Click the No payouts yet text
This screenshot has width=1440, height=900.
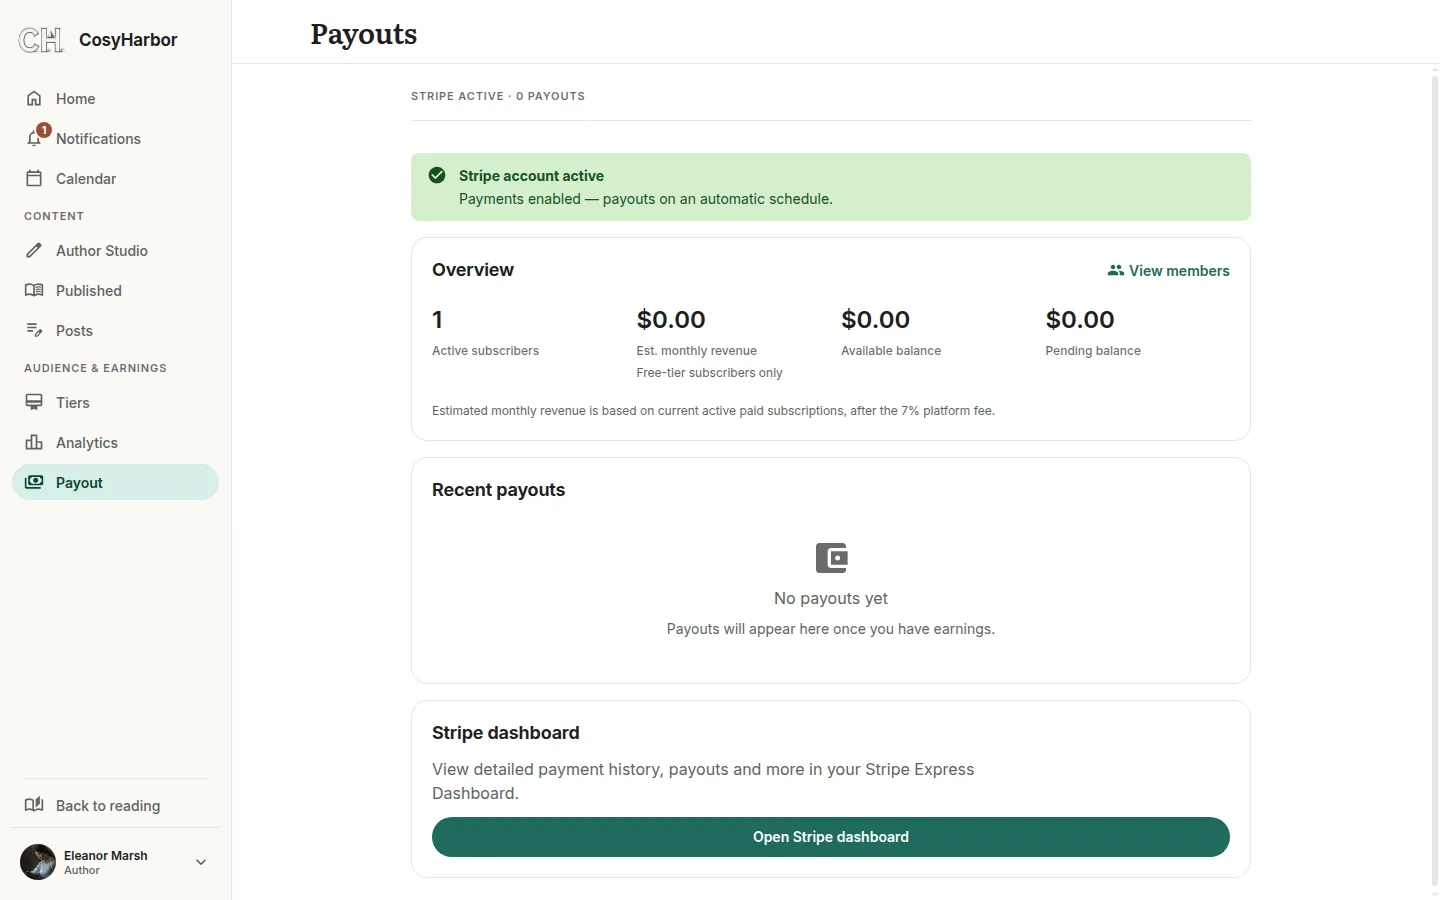tap(831, 598)
